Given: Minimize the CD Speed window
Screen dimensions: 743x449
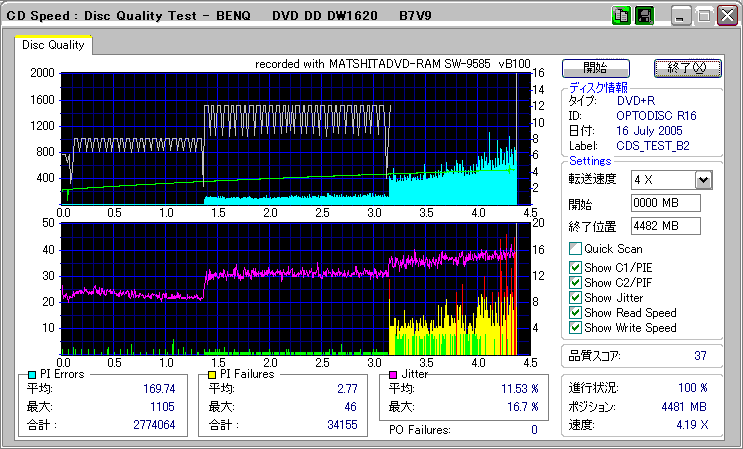Looking at the screenshot, I should pos(681,16).
